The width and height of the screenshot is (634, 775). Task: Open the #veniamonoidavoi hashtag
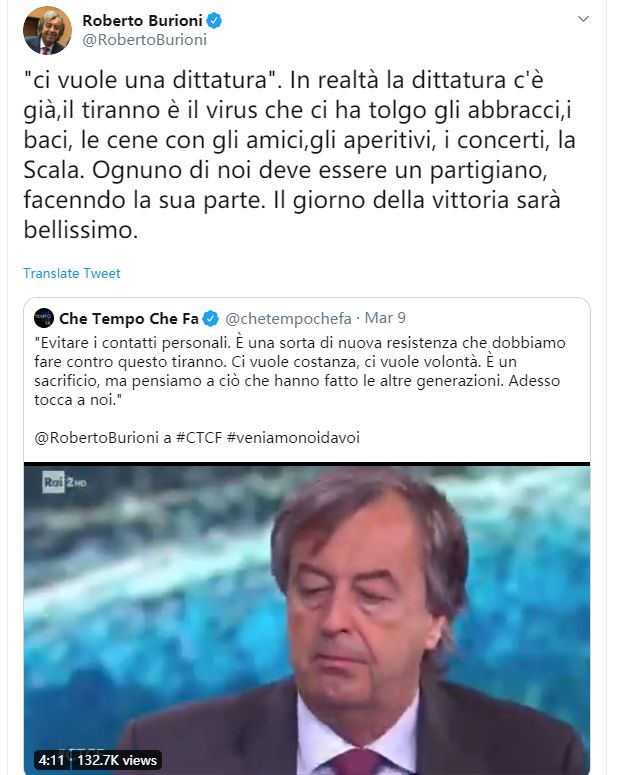coord(293,437)
